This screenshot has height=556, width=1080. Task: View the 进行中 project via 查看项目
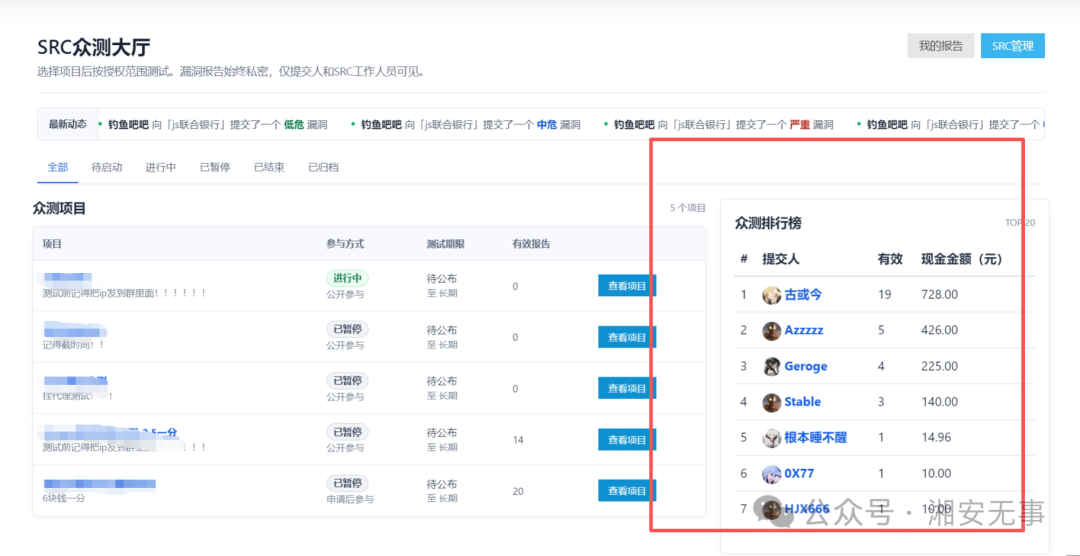627,286
